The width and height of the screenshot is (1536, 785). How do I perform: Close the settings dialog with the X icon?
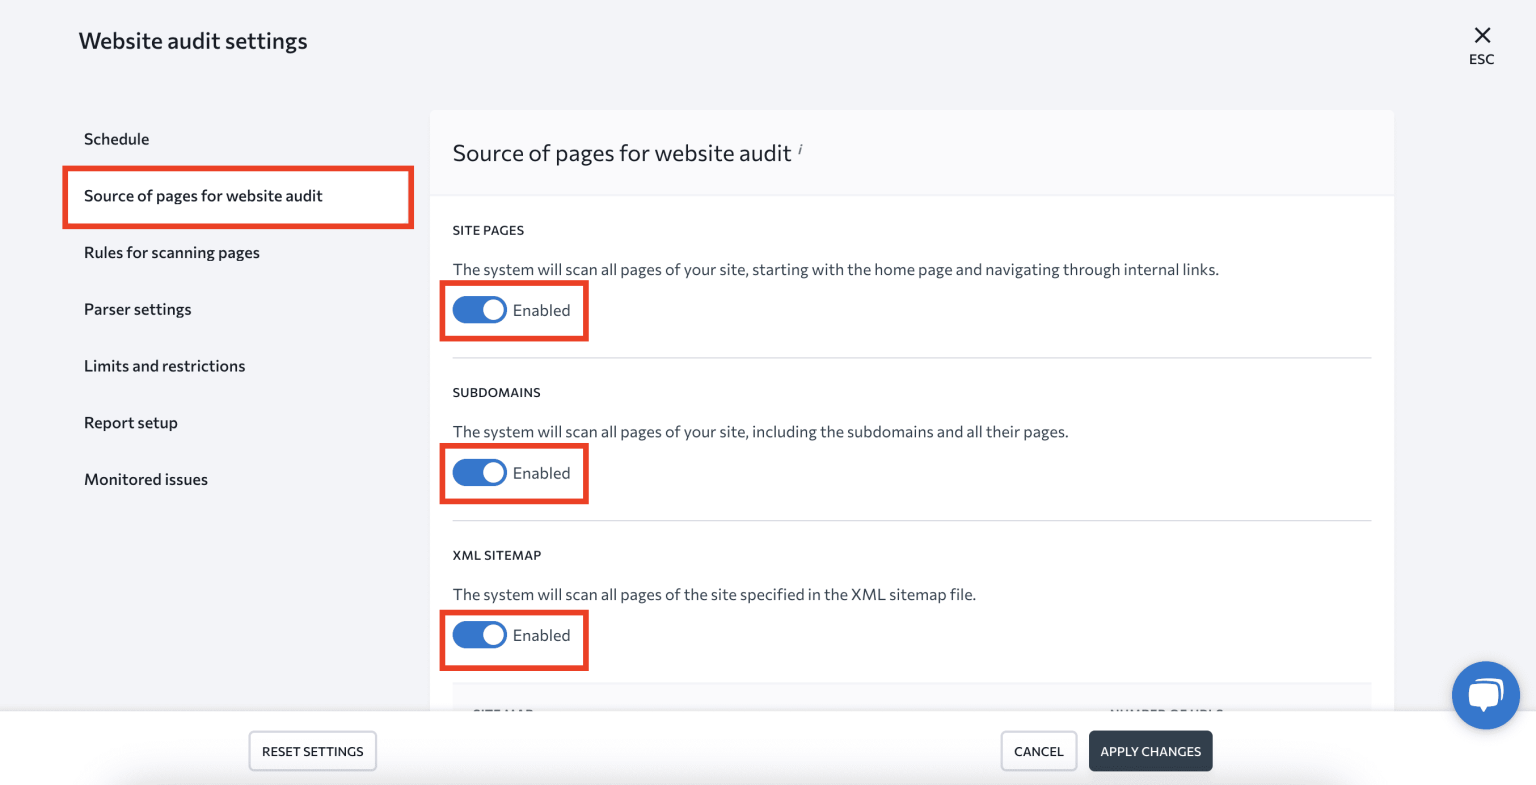[1481, 35]
